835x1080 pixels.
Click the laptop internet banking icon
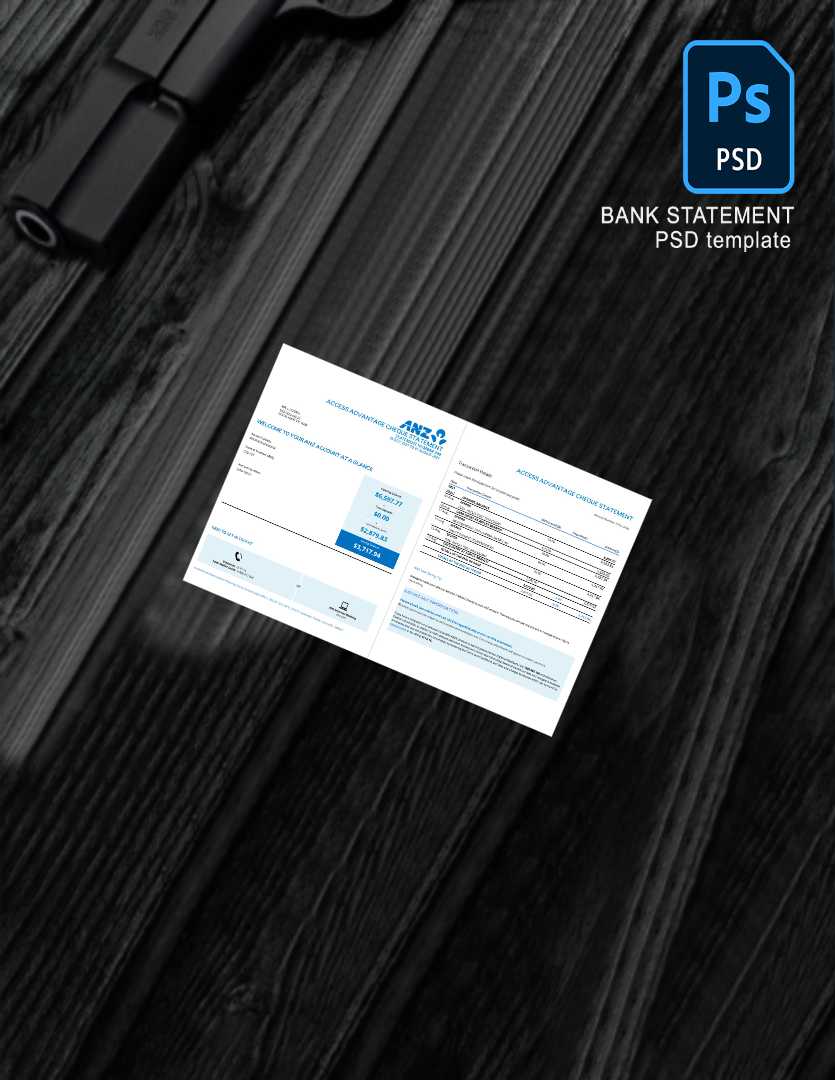[344, 604]
